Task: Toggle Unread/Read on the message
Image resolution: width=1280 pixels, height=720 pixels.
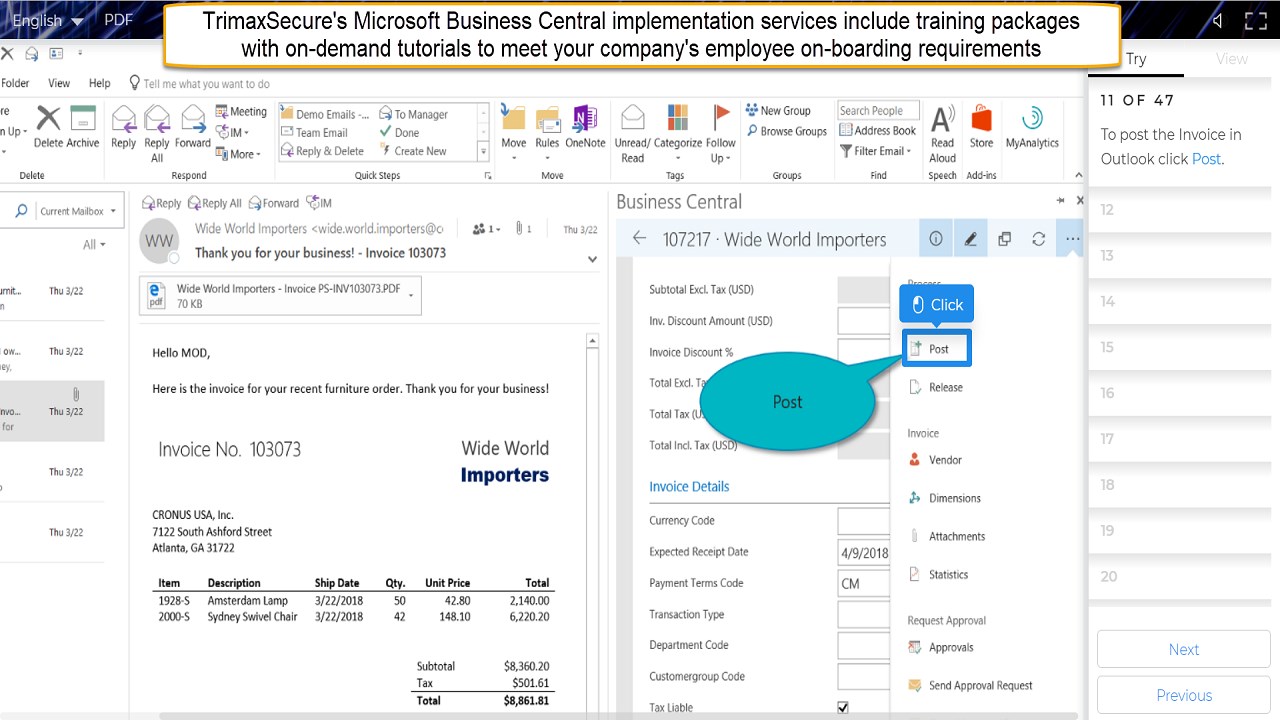Action: [632, 134]
